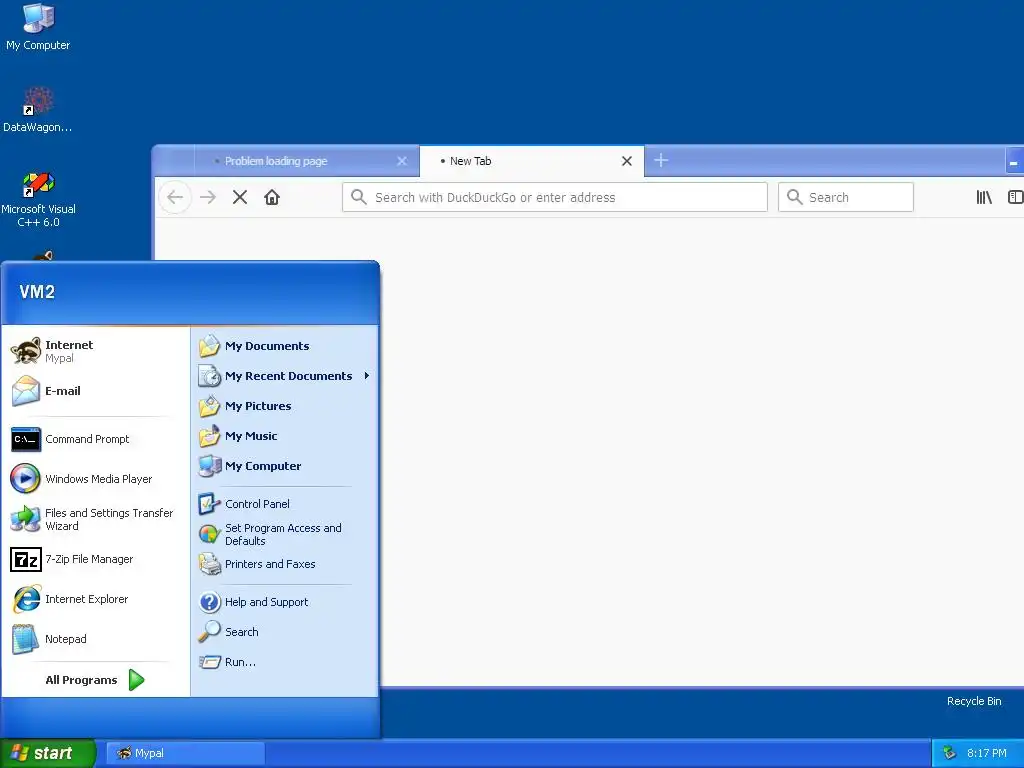The image size is (1024, 768).
Task: Open My Pictures folder
Action: click(285, 406)
